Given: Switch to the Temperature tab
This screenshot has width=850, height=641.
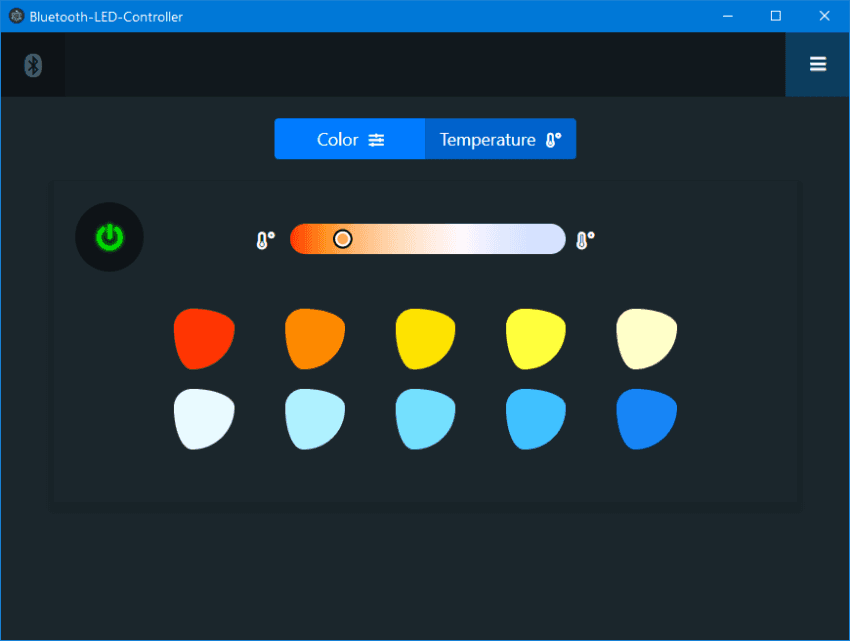Looking at the screenshot, I should pos(495,139).
